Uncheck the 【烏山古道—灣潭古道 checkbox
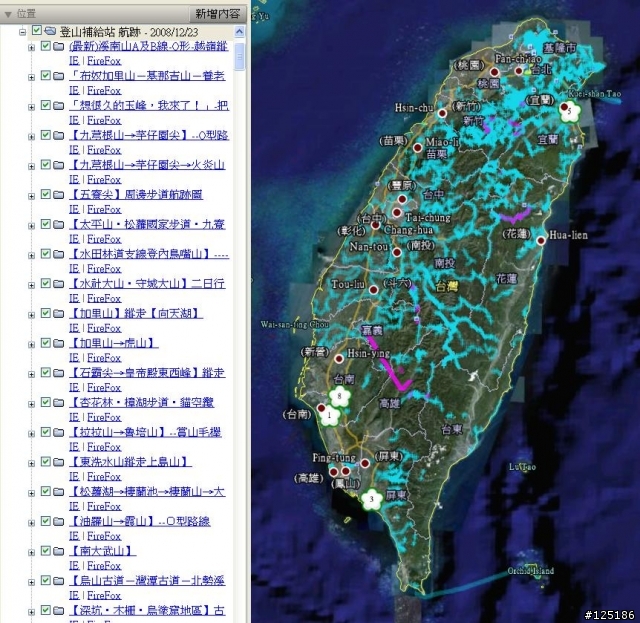The height and width of the screenshot is (623, 640). [45, 580]
